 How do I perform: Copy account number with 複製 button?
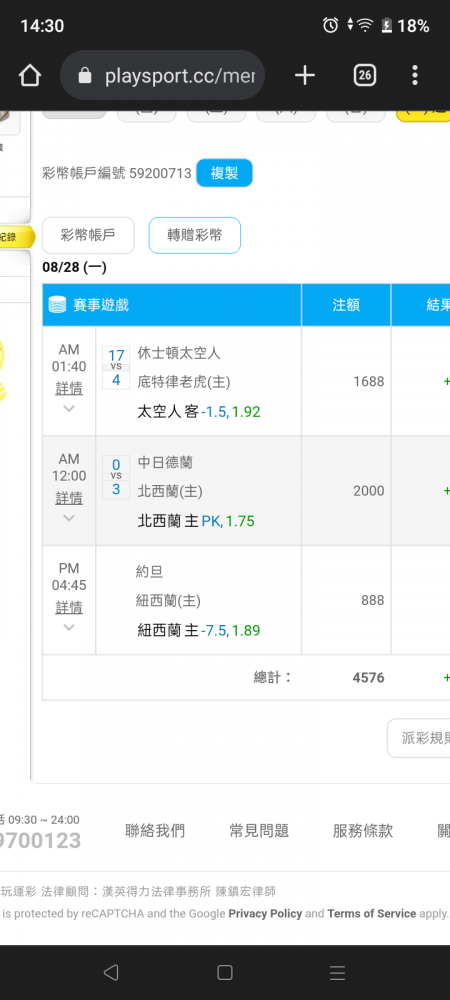click(x=224, y=173)
